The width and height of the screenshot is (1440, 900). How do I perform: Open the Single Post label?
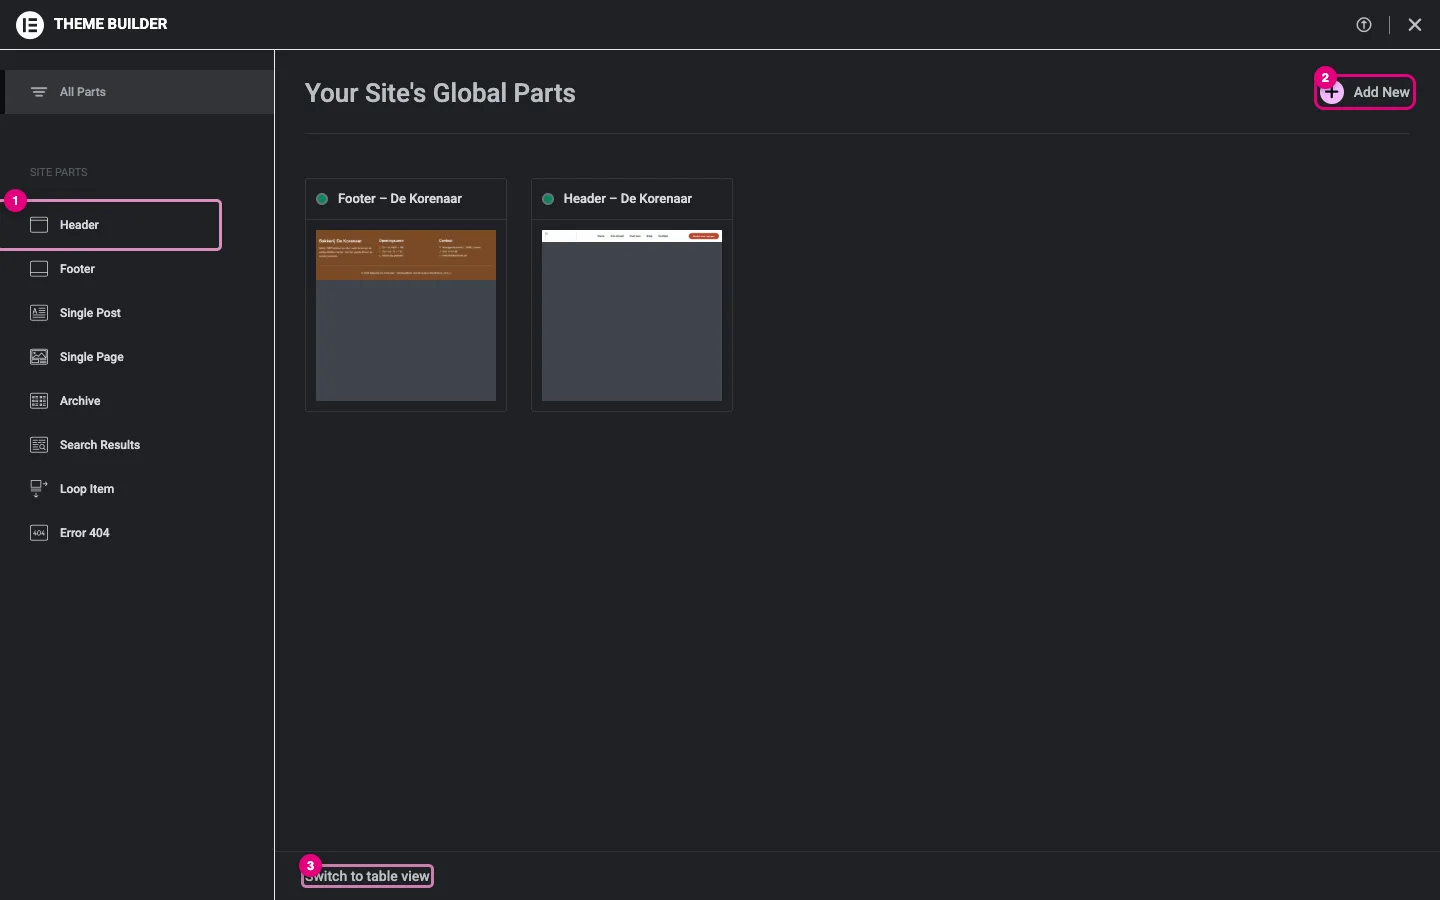pyautogui.click(x=90, y=313)
